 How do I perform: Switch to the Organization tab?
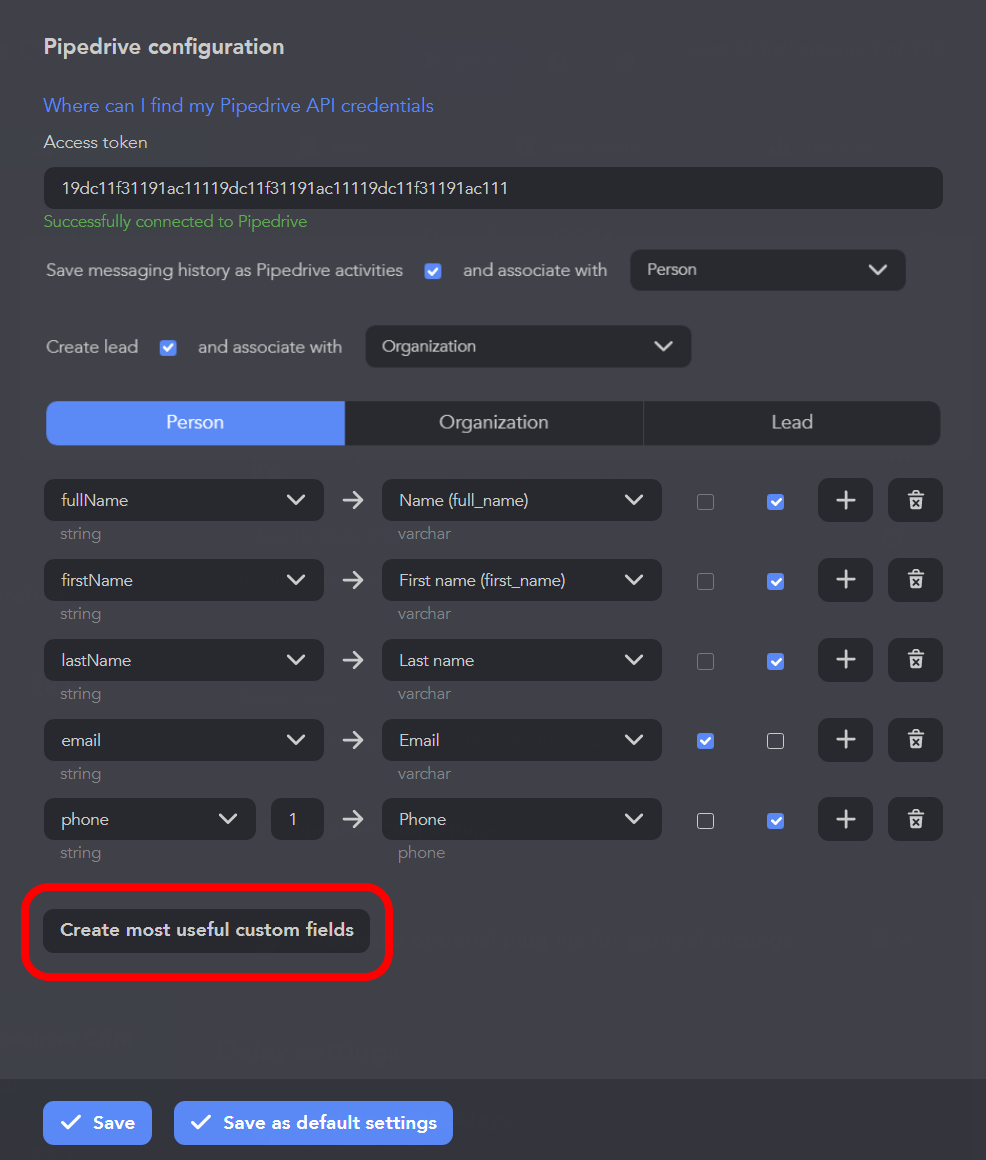[x=494, y=422]
